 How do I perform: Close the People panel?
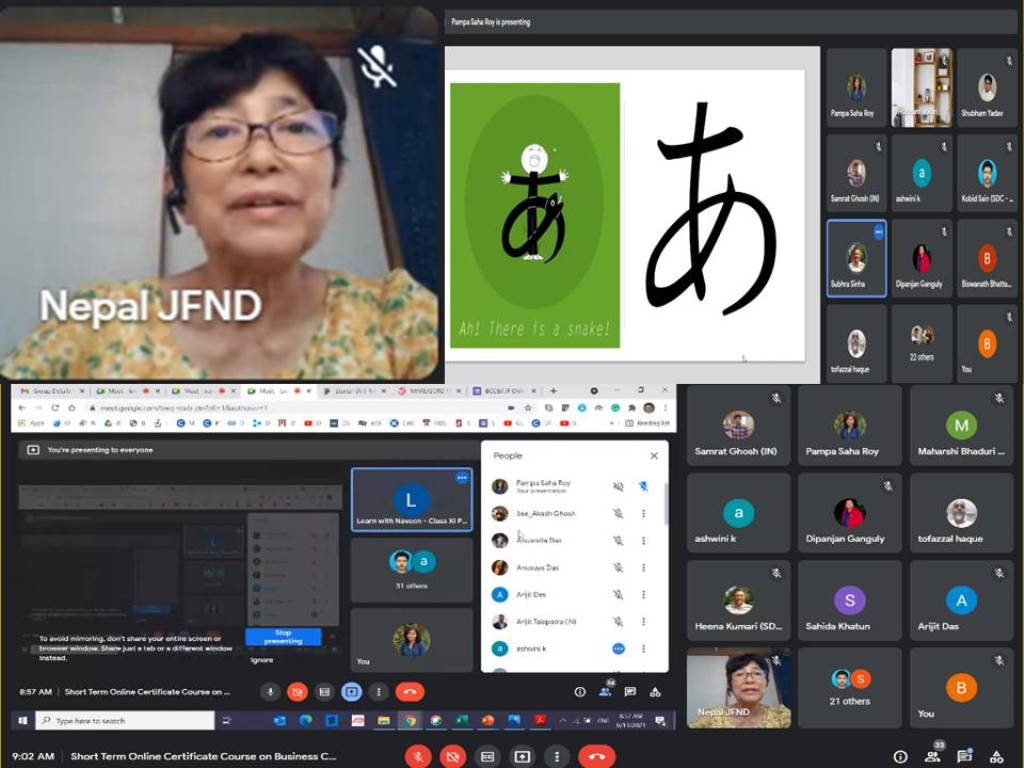tap(654, 456)
